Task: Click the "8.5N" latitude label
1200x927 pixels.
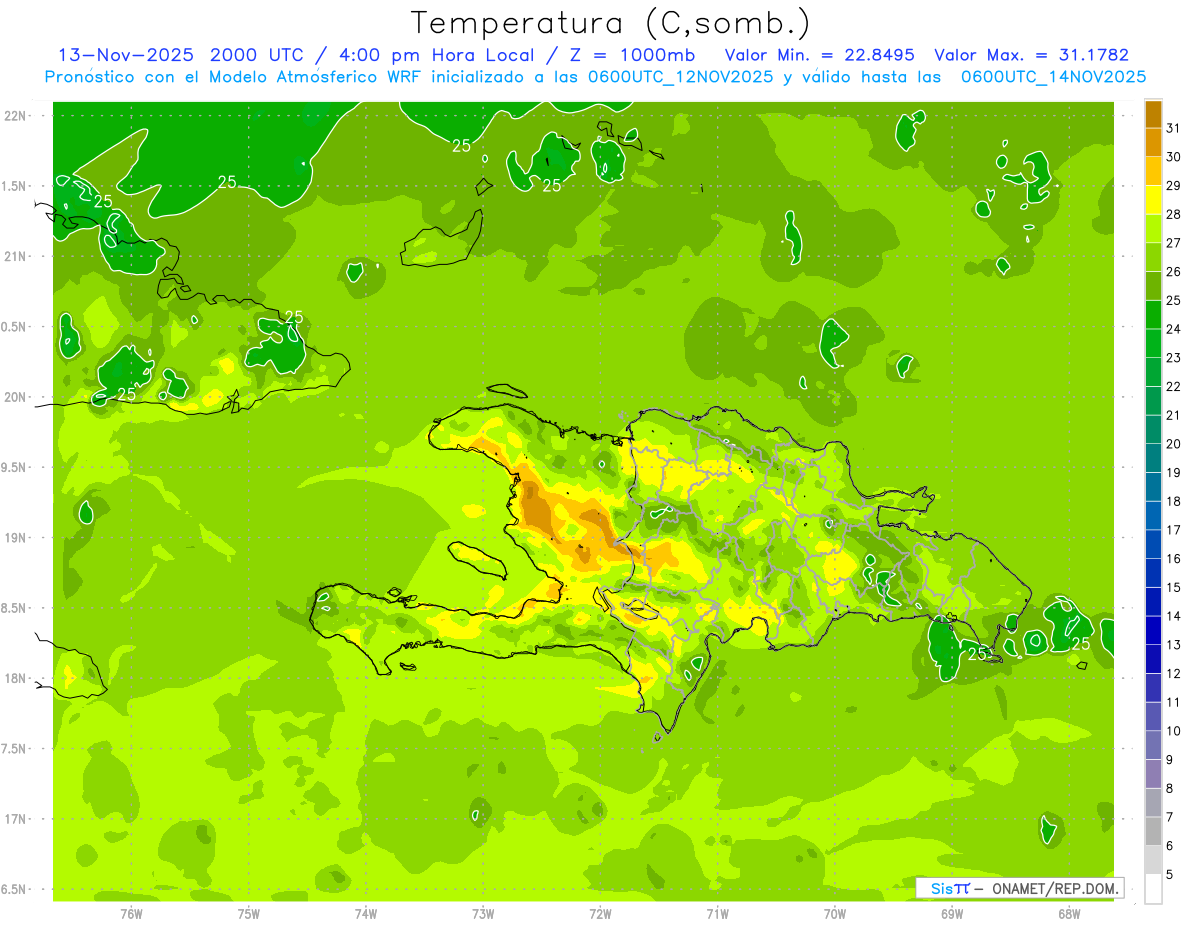Action: tap(15, 608)
